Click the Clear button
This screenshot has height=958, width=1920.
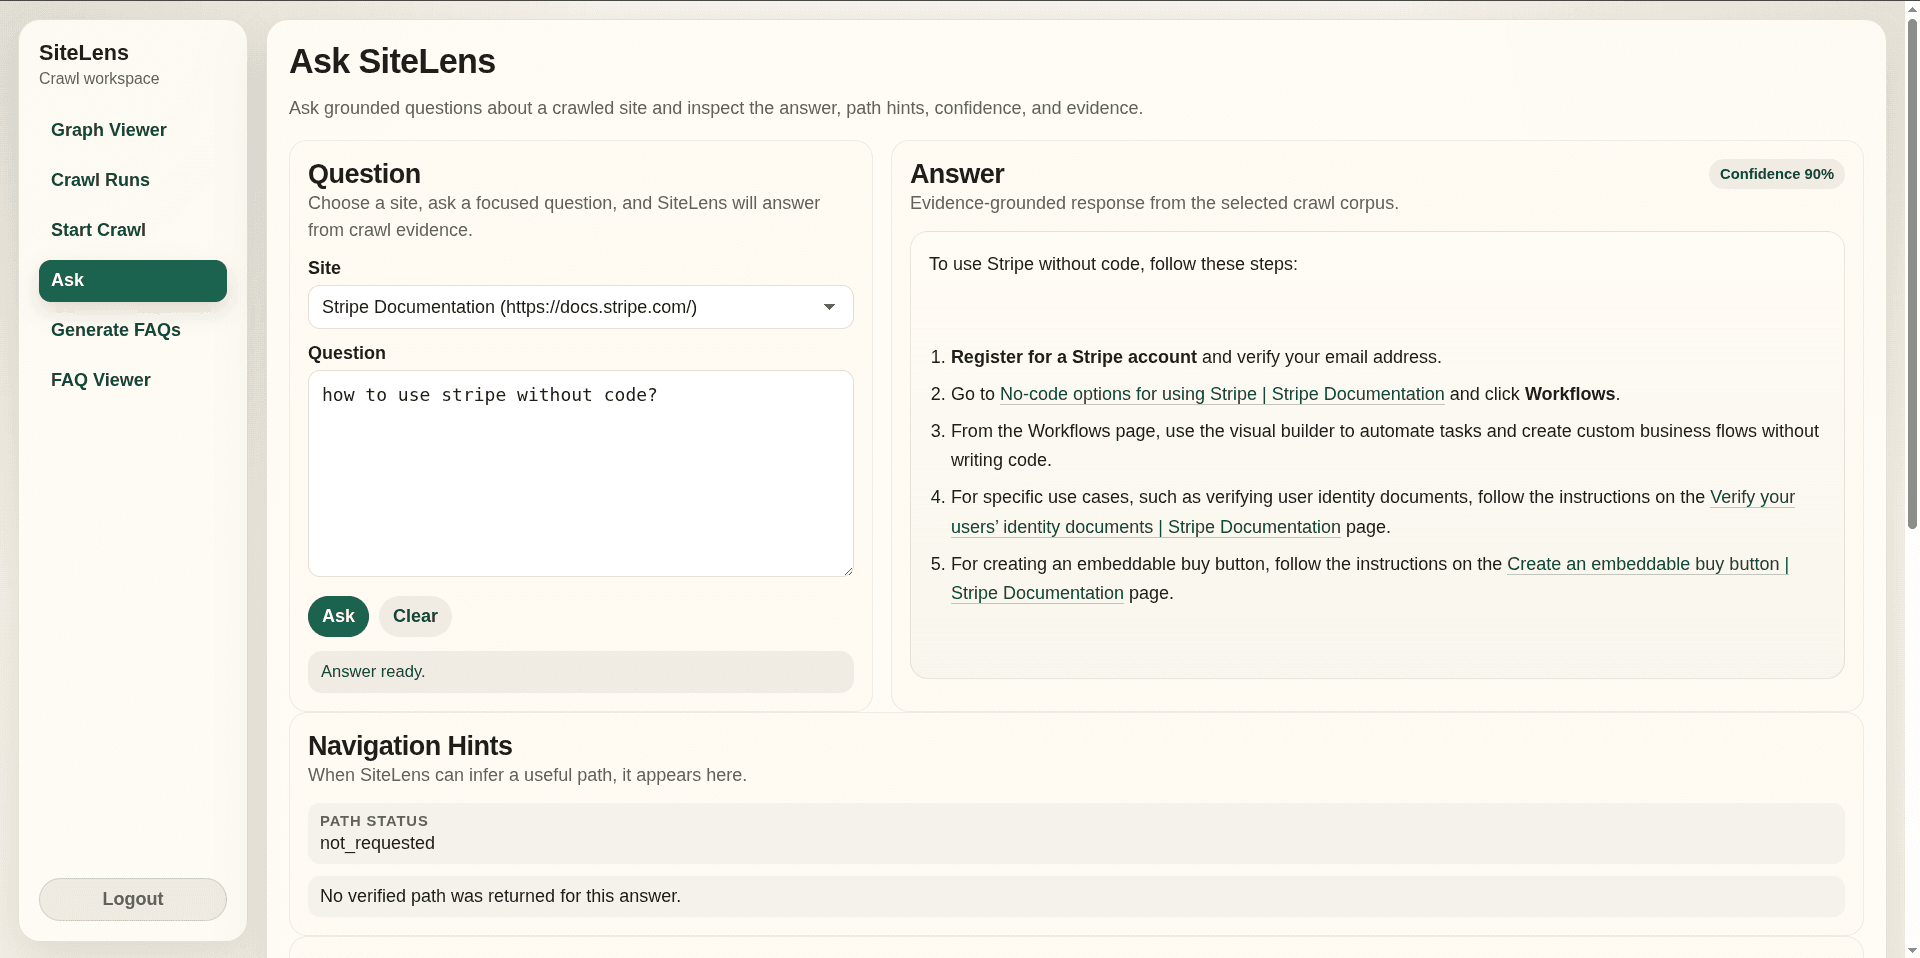[x=415, y=616]
